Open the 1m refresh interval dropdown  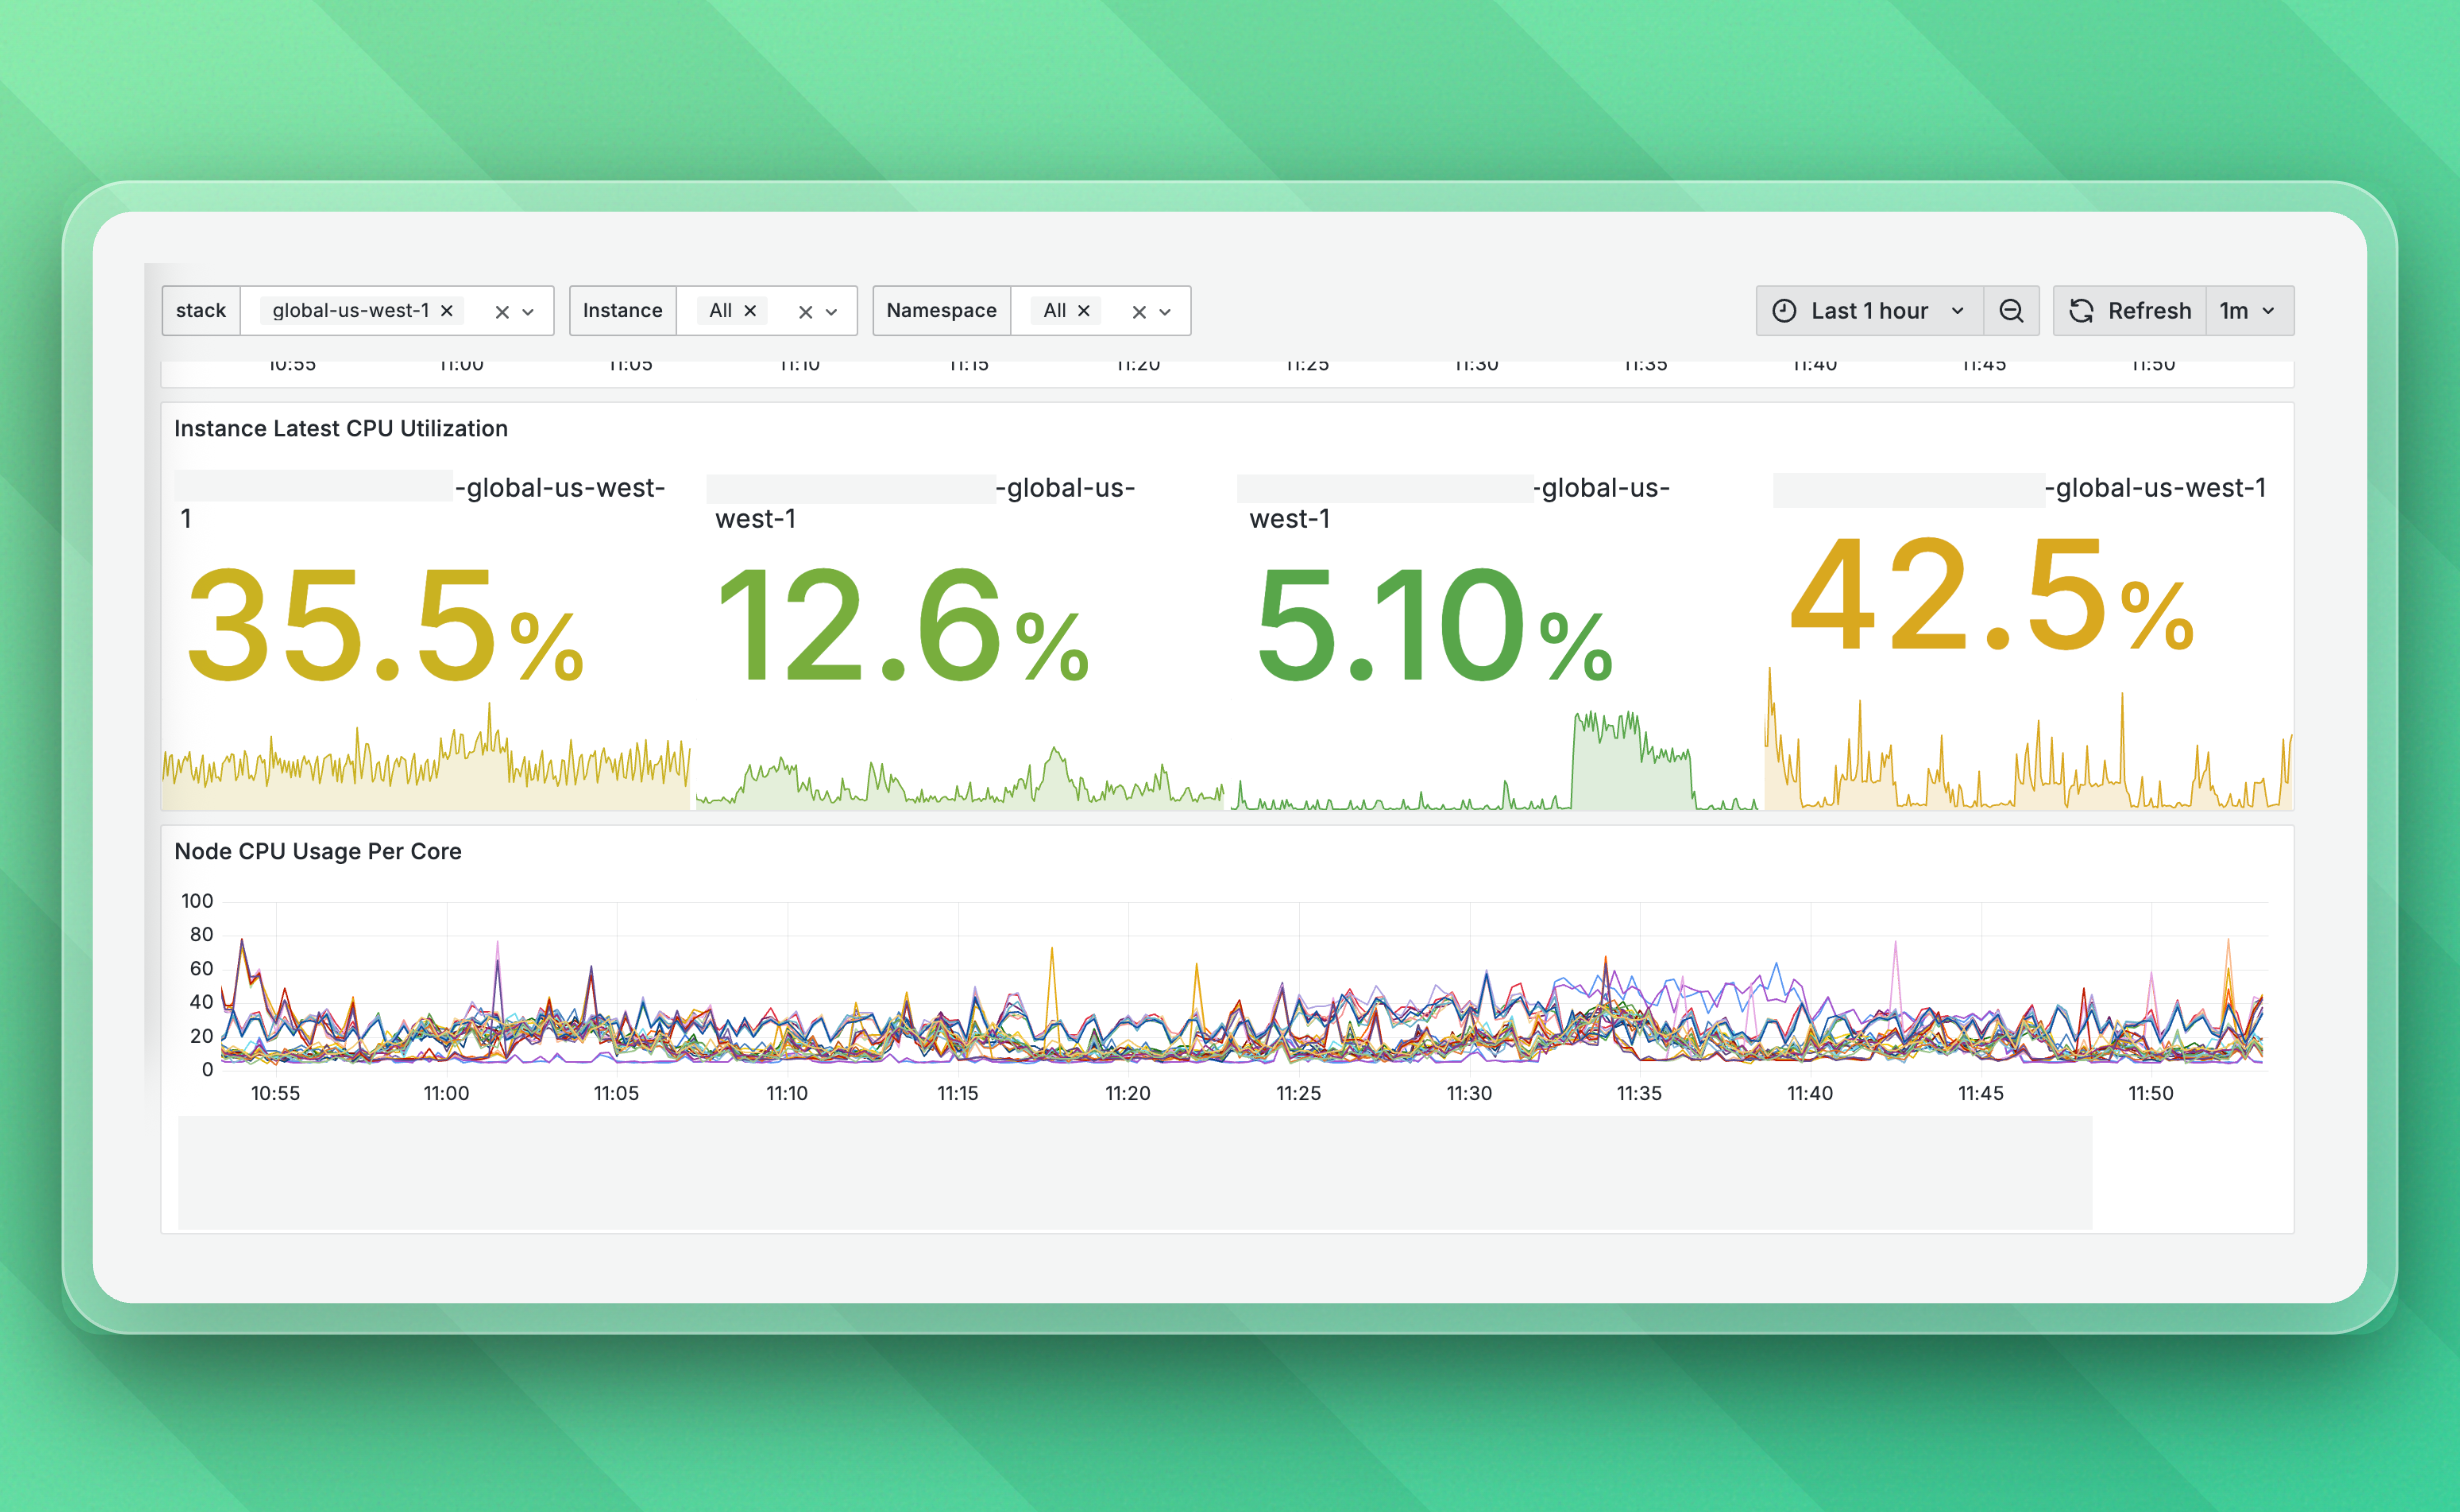(x=2249, y=310)
